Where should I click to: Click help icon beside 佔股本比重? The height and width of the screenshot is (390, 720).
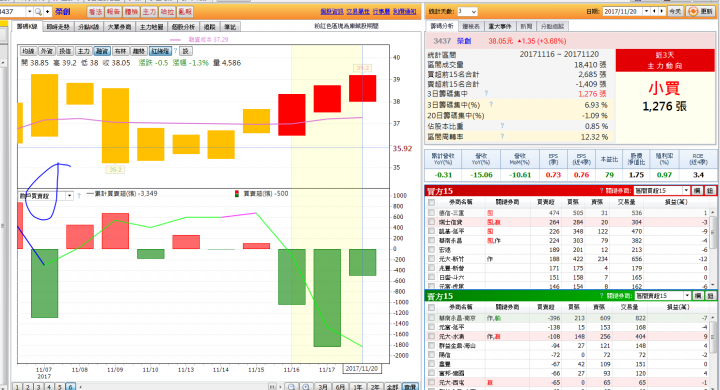click(x=502, y=125)
